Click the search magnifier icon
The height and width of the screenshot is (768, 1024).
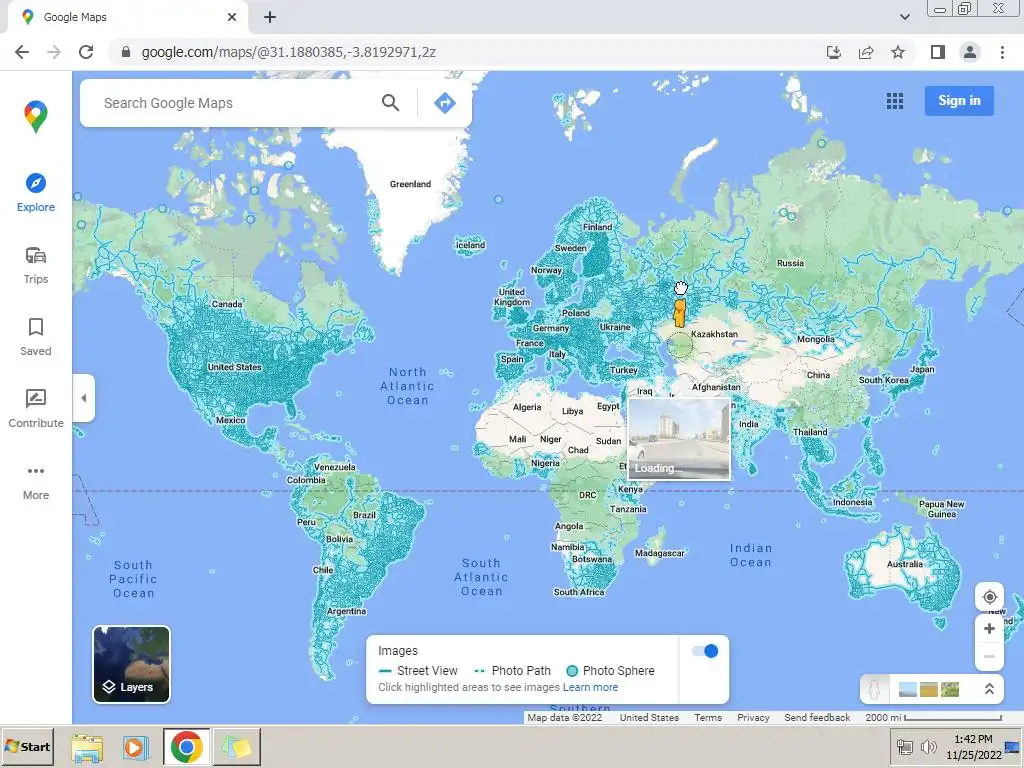[391, 103]
